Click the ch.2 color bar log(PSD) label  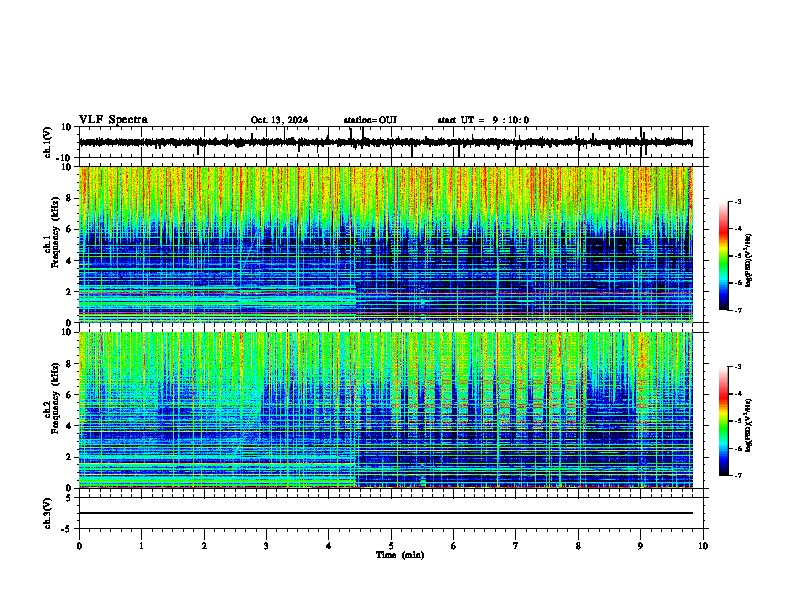[748, 425]
